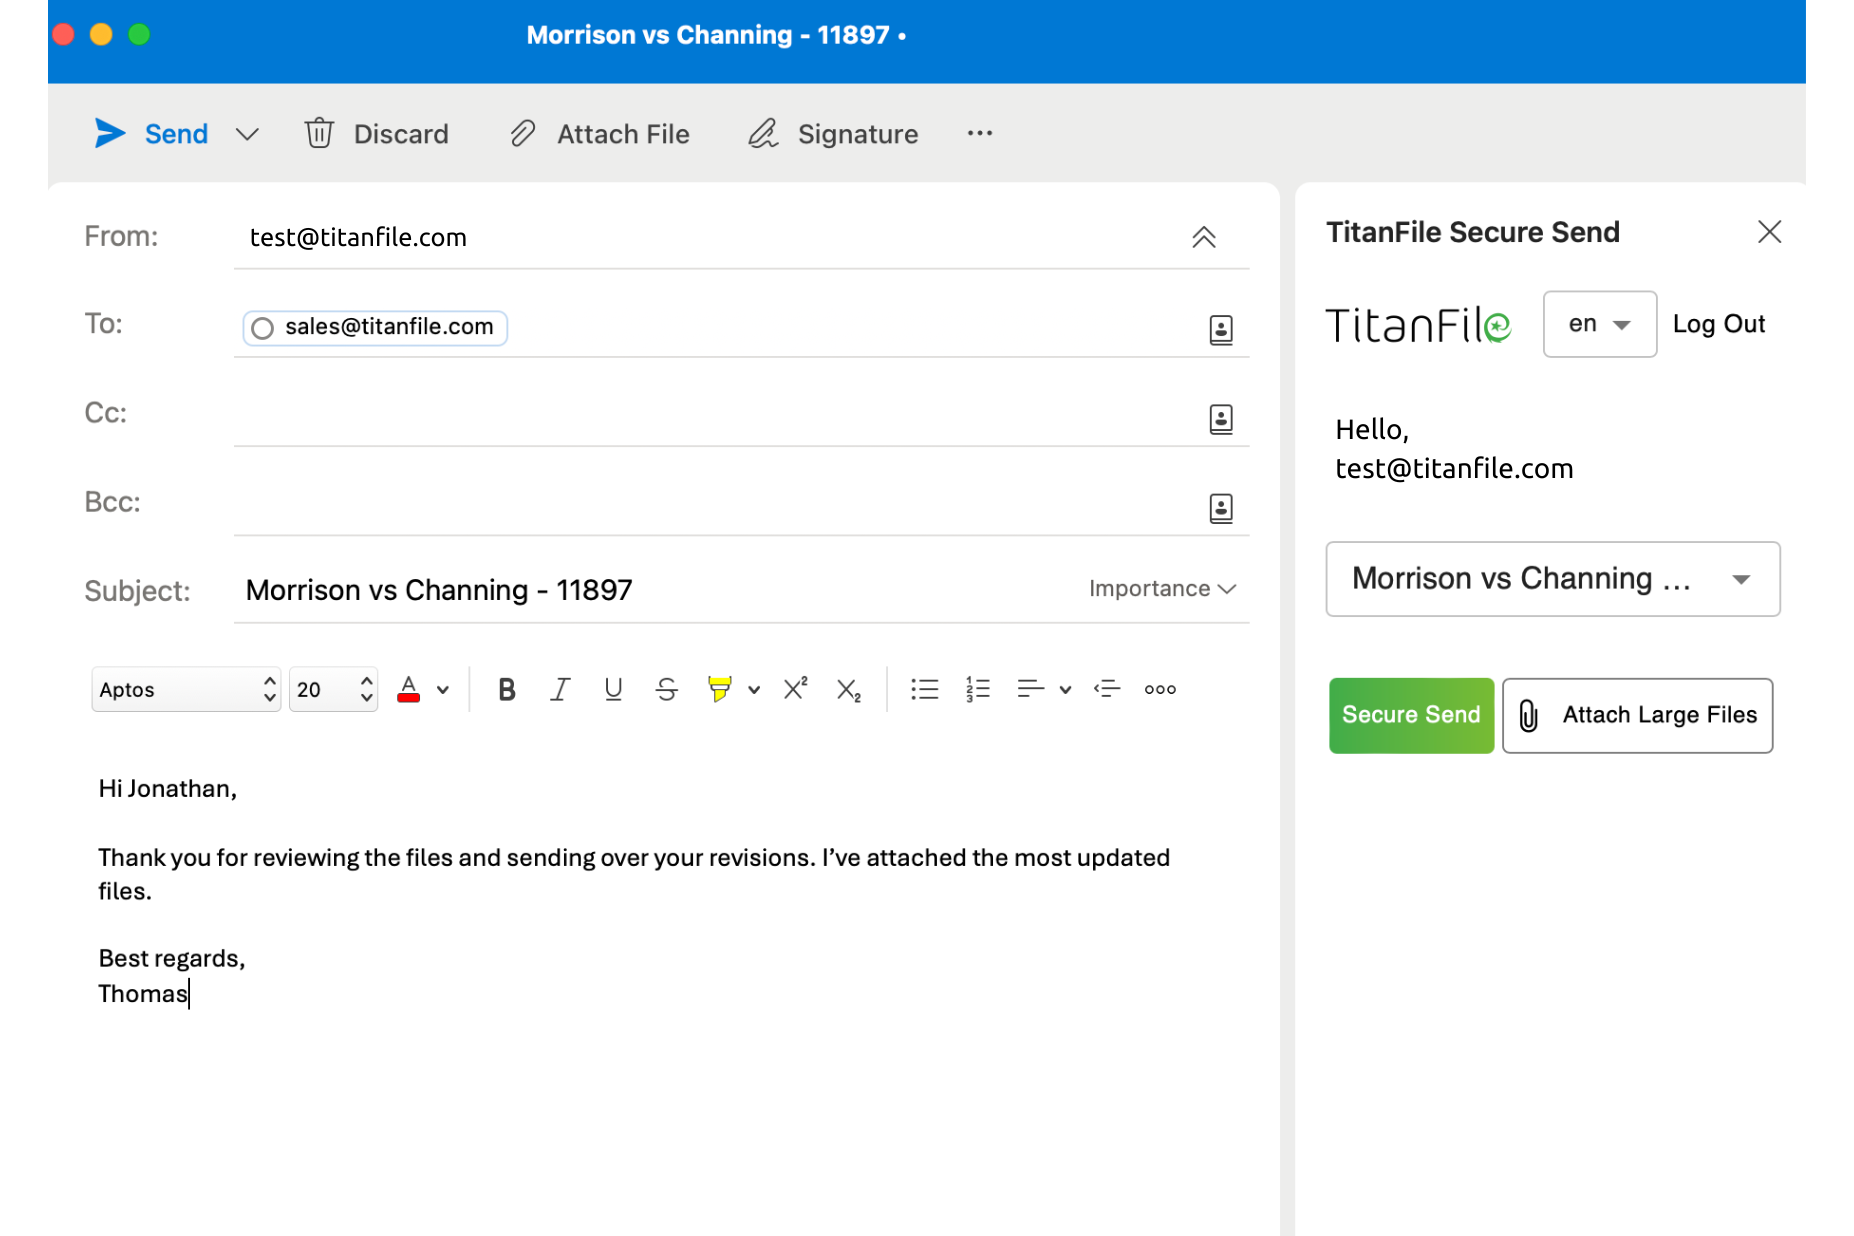Click the text alignment icon
The image size is (1854, 1236).
[1031, 689]
